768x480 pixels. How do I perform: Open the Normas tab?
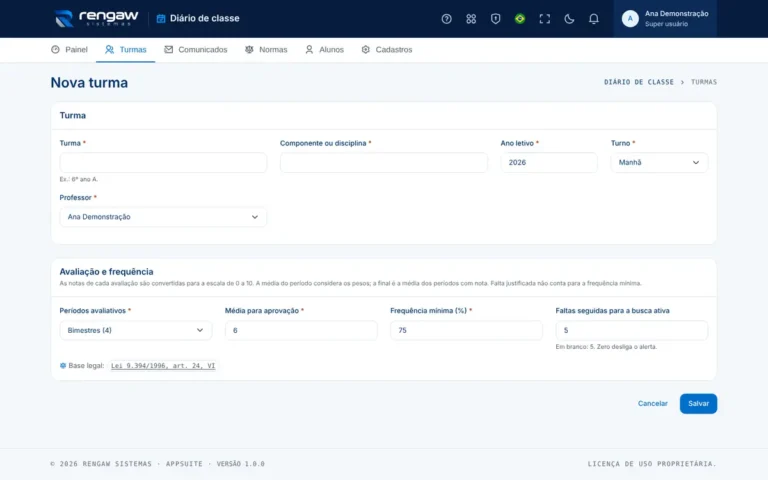point(266,49)
